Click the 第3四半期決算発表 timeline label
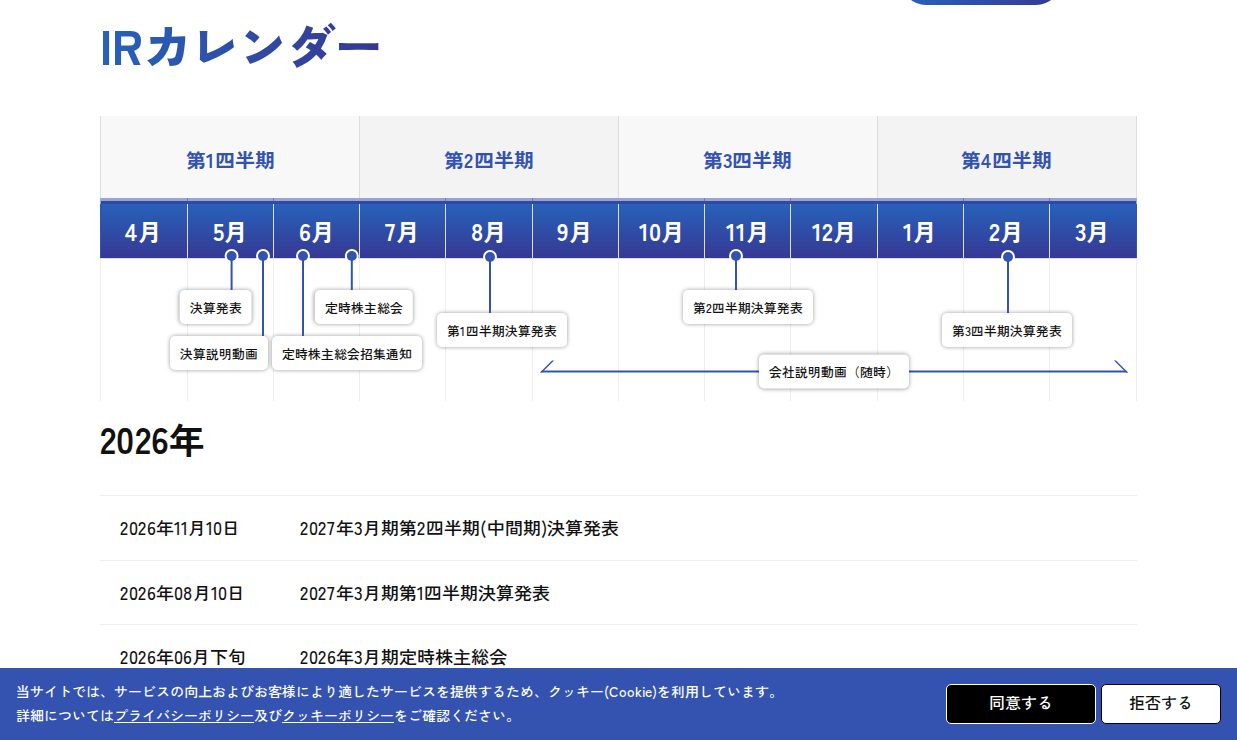 click(1007, 331)
